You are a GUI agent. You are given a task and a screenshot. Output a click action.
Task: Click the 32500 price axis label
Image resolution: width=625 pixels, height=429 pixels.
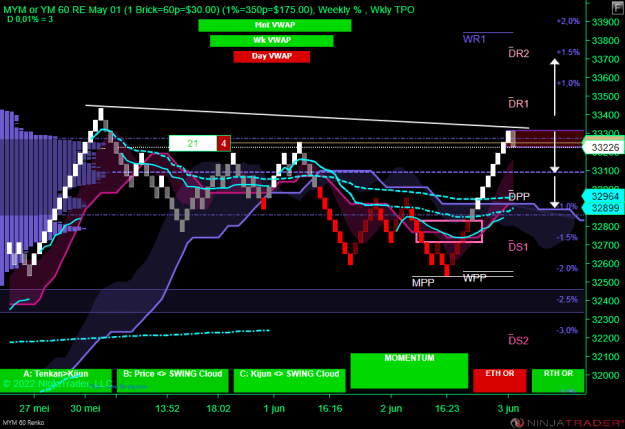pyautogui.click(x=605, y=282)
